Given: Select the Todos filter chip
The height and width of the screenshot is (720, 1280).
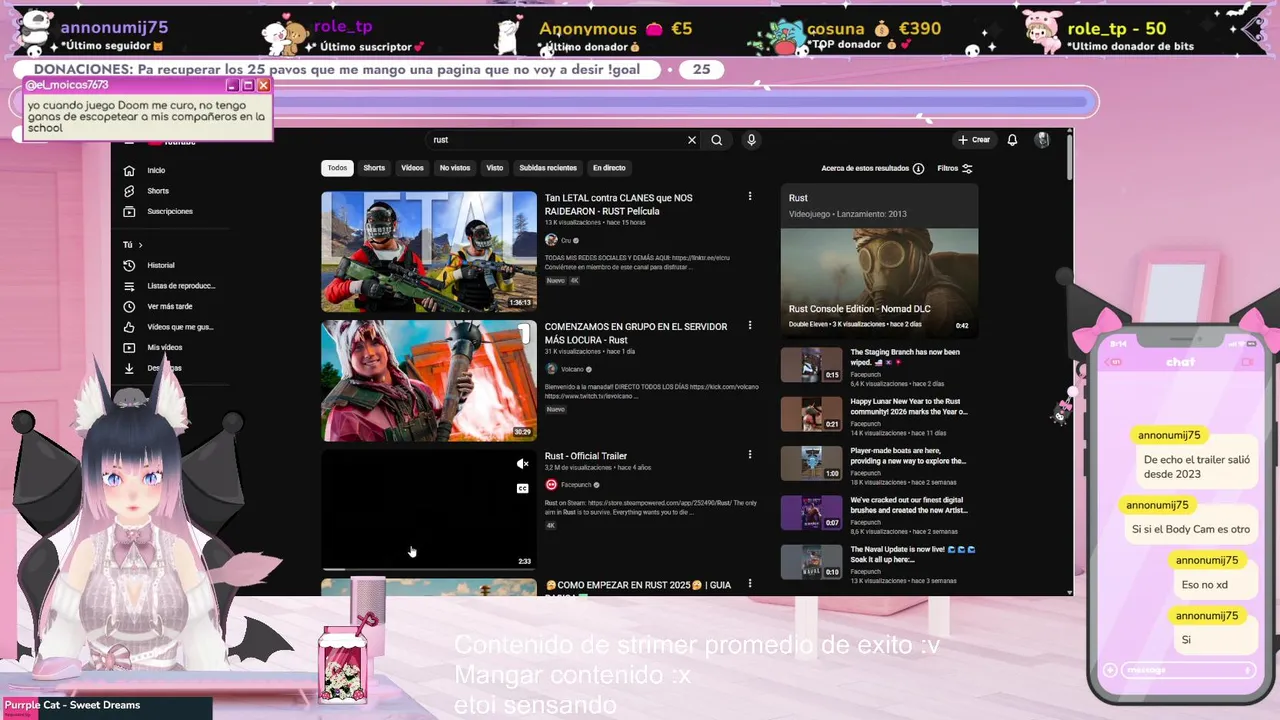Looking at the screenshot, I should pyautogui.click(x=338, y=168).
